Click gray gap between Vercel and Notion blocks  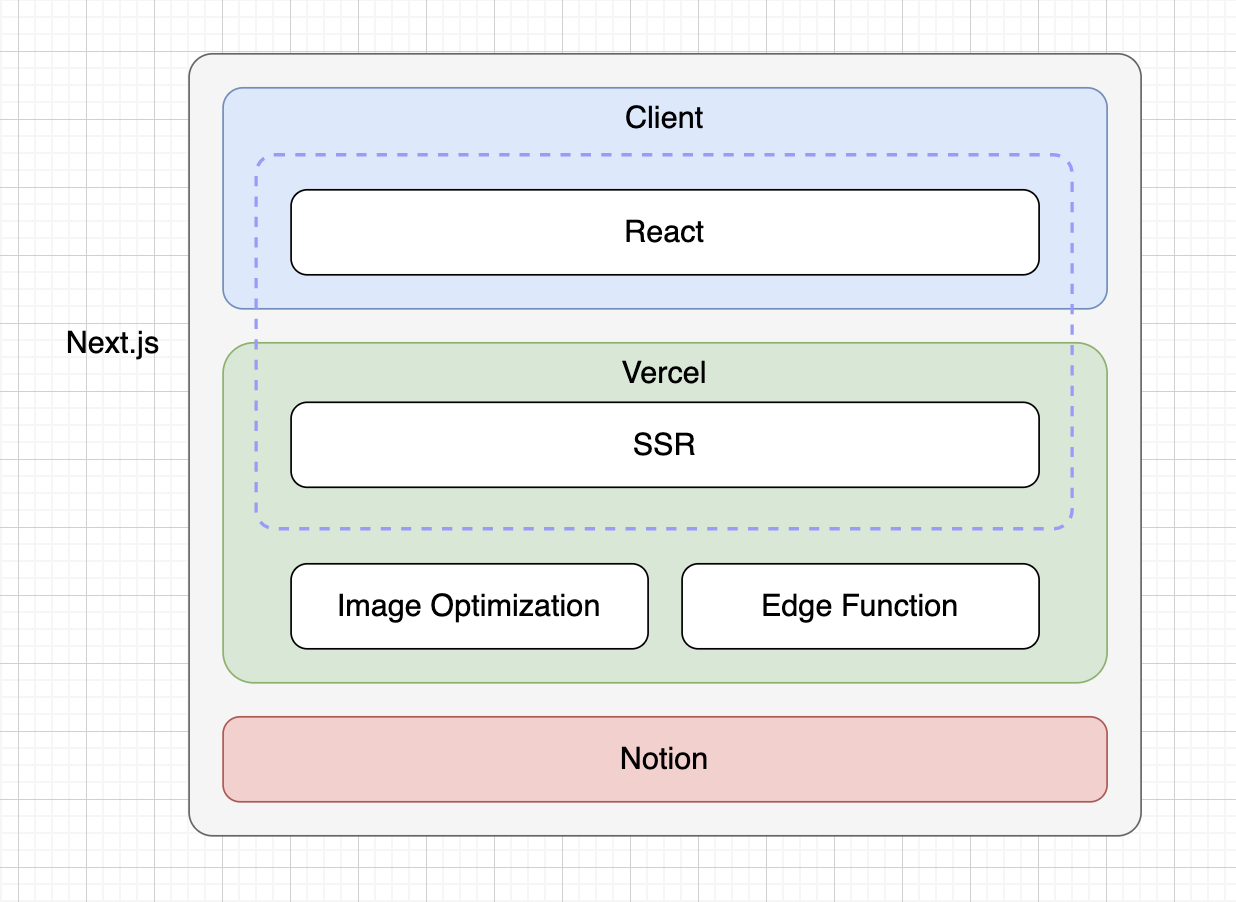point(664,700)
